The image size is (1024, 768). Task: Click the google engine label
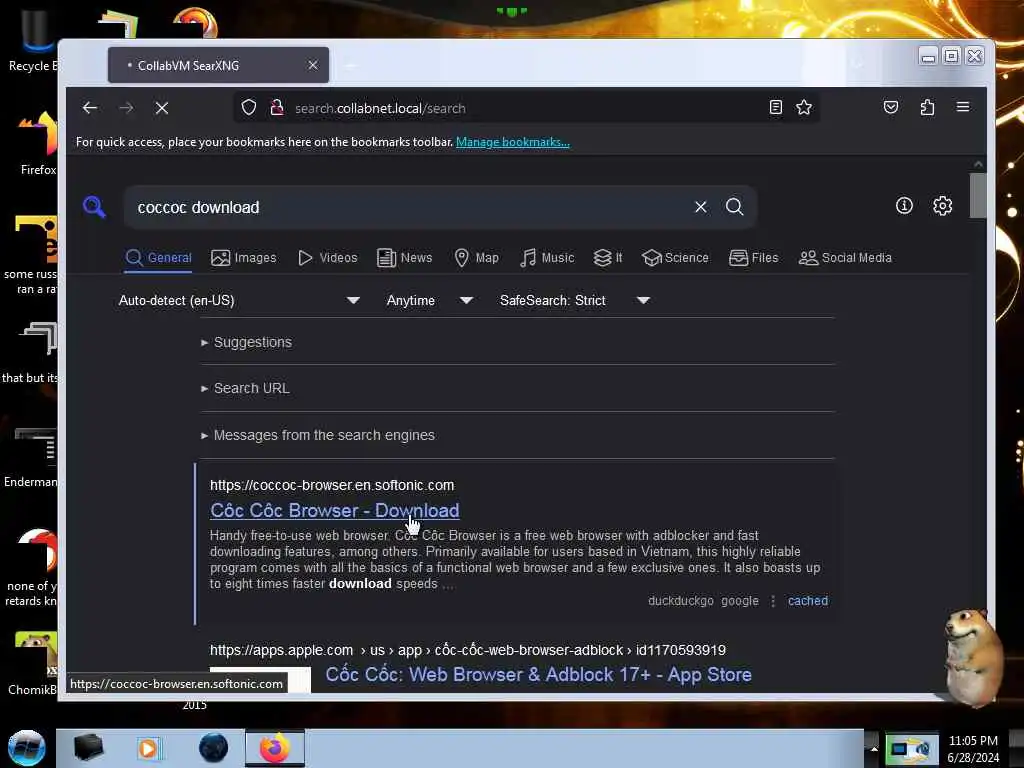(739, 601)
